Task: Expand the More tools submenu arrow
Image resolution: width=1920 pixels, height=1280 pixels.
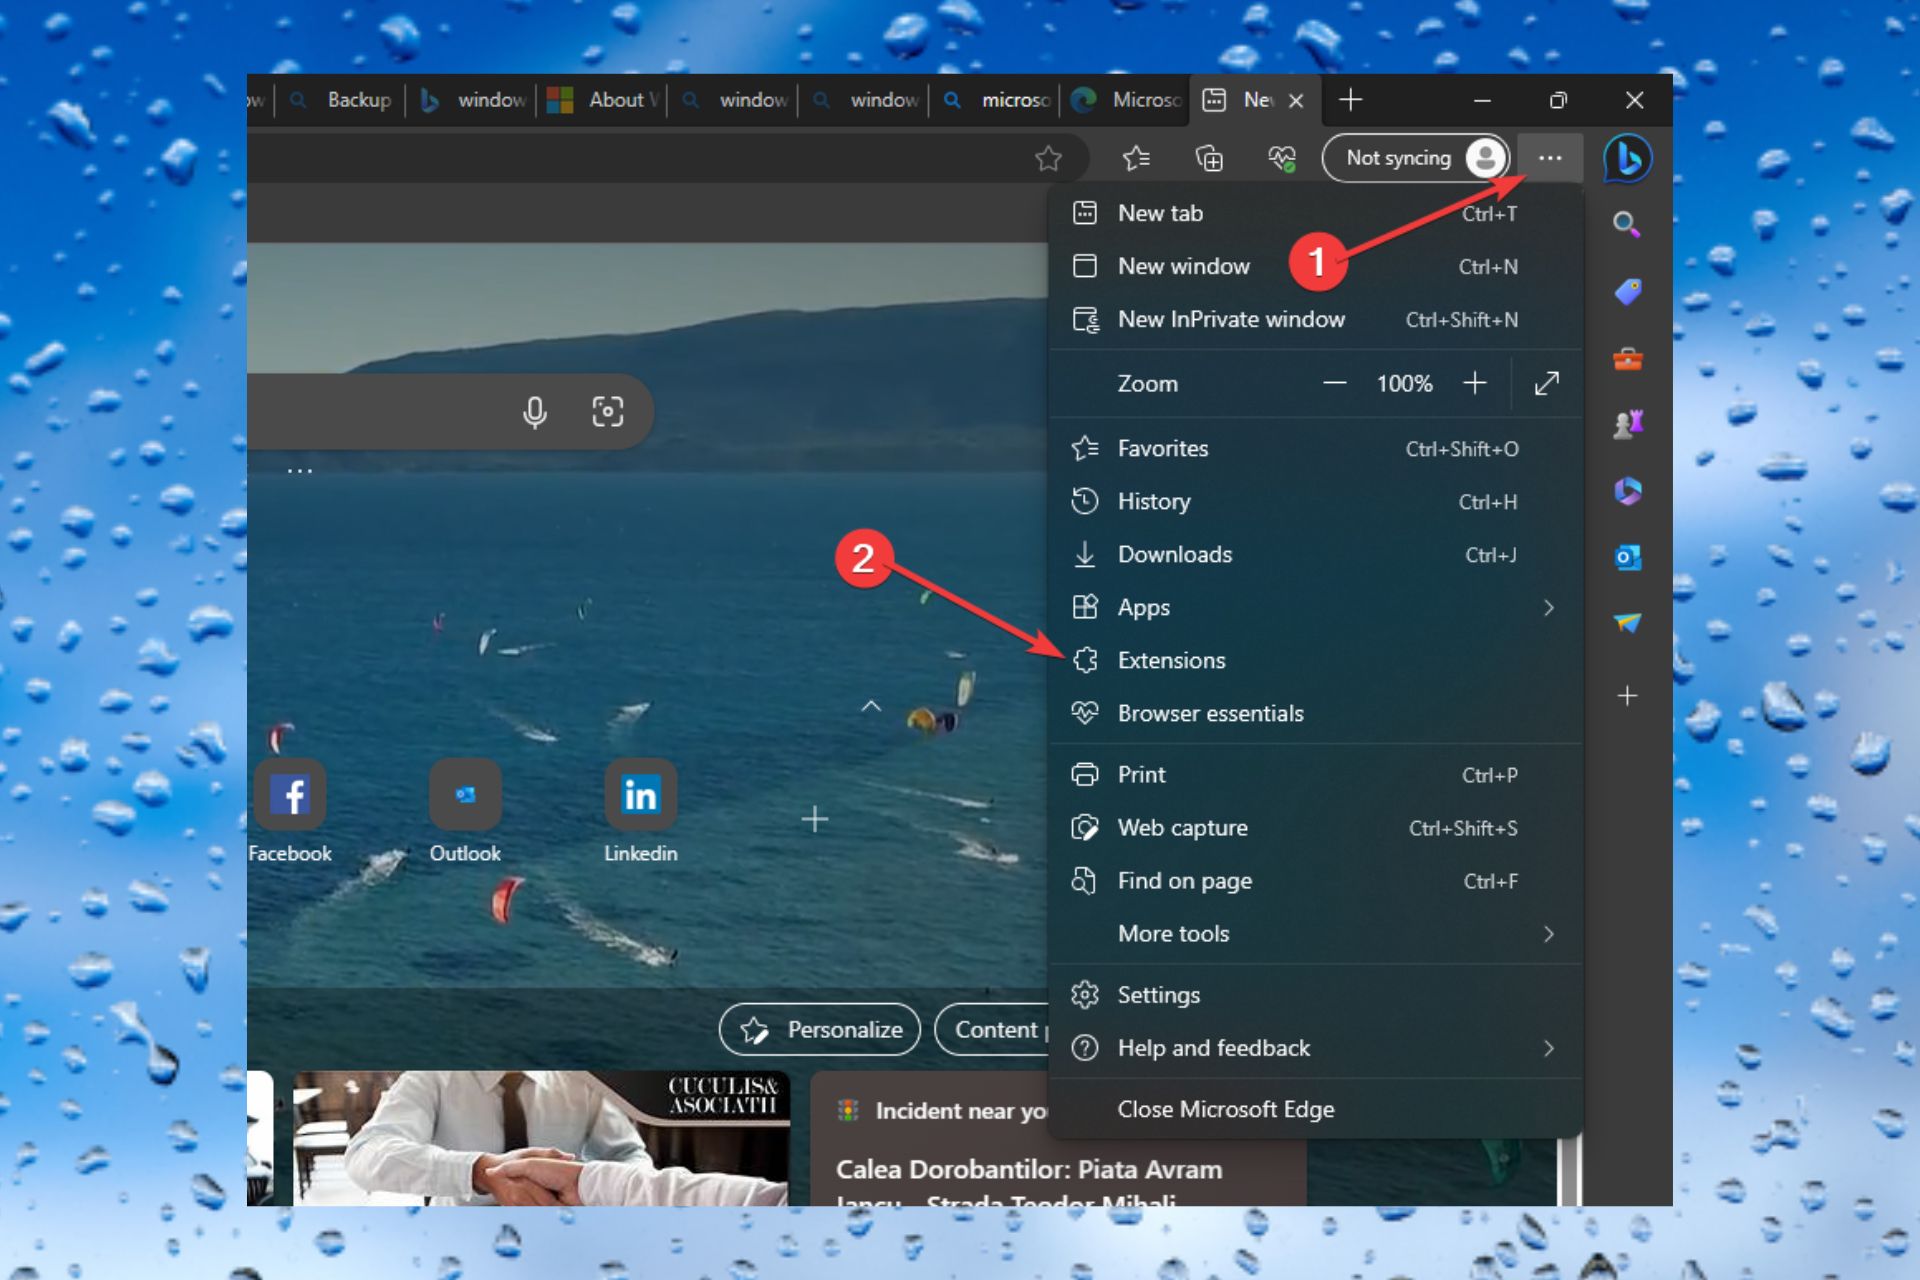Action: click(1547, 933)
